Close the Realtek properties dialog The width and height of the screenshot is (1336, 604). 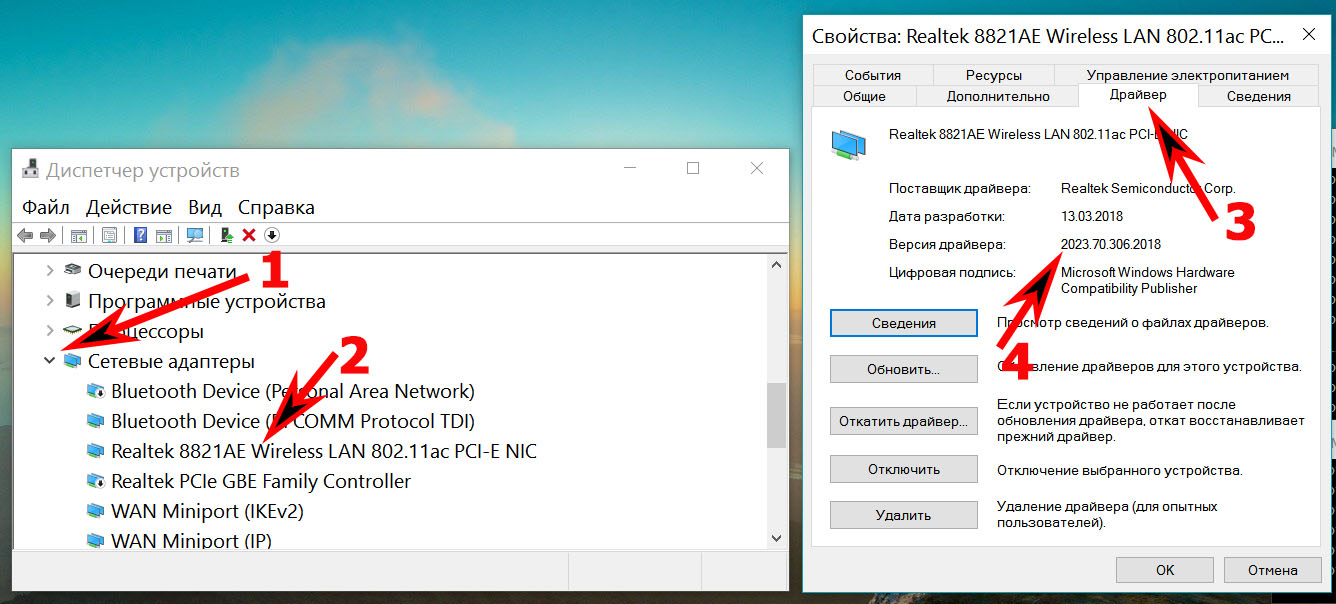click(1308, 36)
